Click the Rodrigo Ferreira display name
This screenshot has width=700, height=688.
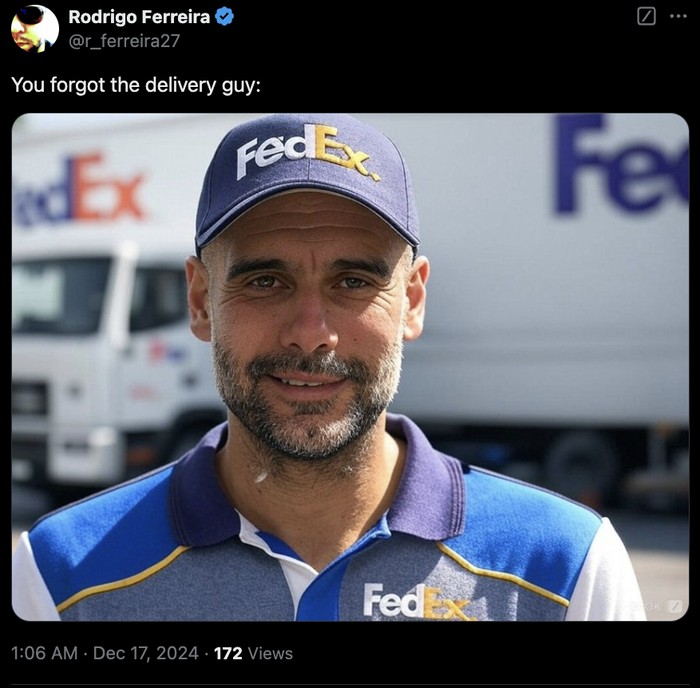coord(139,17)
